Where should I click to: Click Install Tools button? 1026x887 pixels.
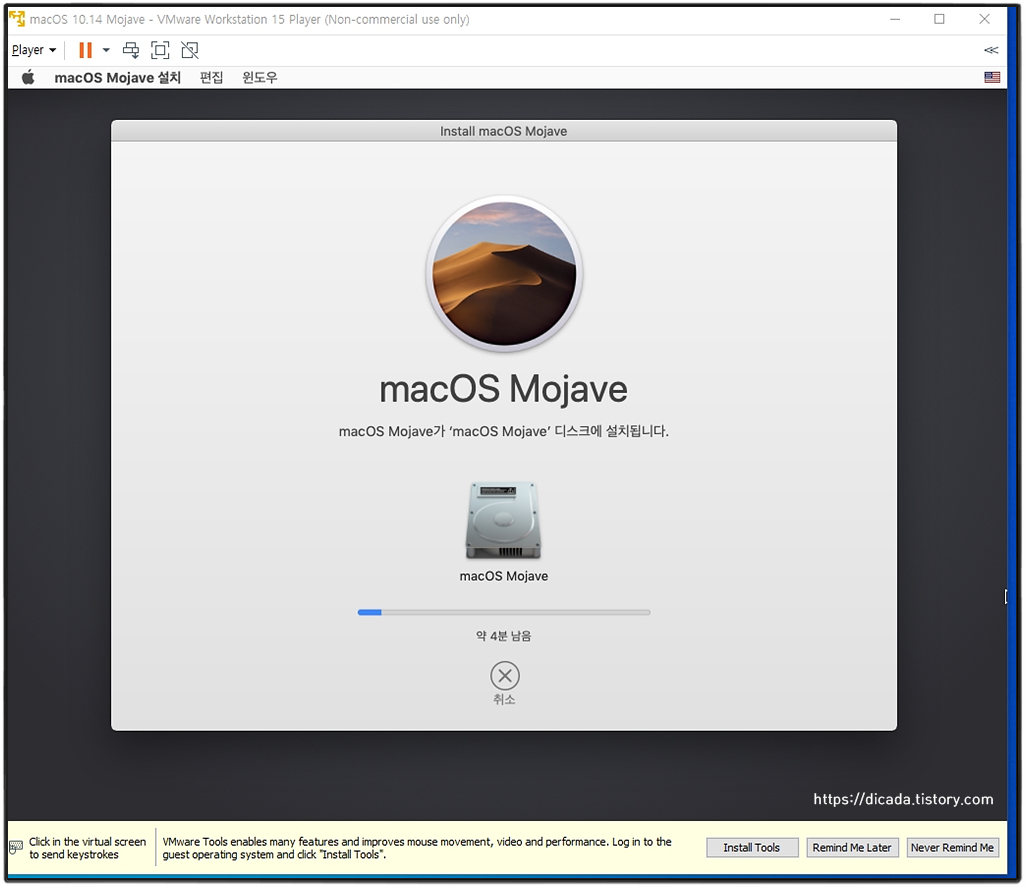pos(752,848)
